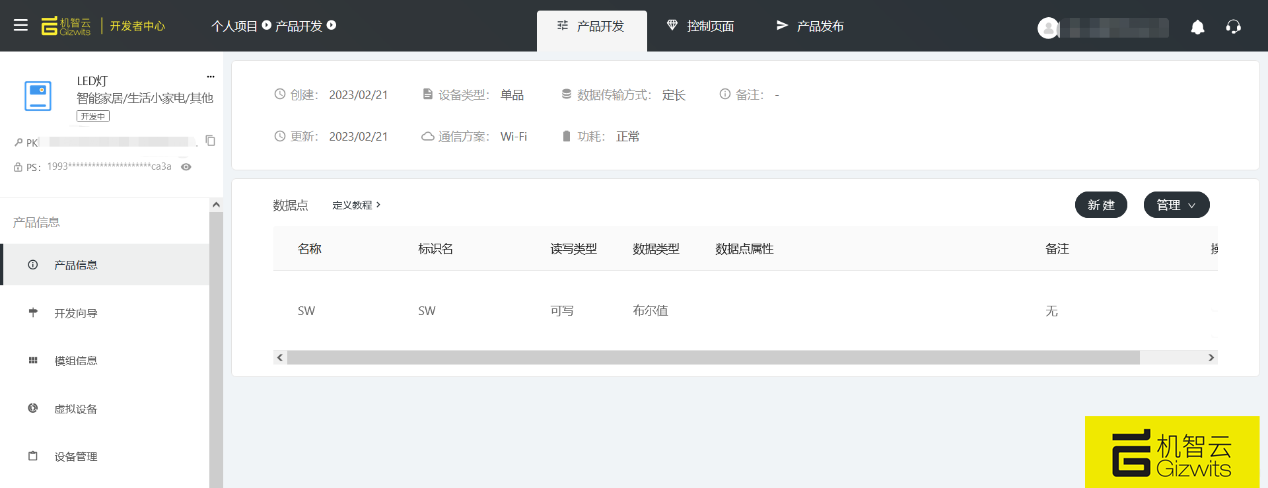The width and height of the screenshot is (1268, 488).
Task: Copy the product key (PK)
Action: pos(210,141)
